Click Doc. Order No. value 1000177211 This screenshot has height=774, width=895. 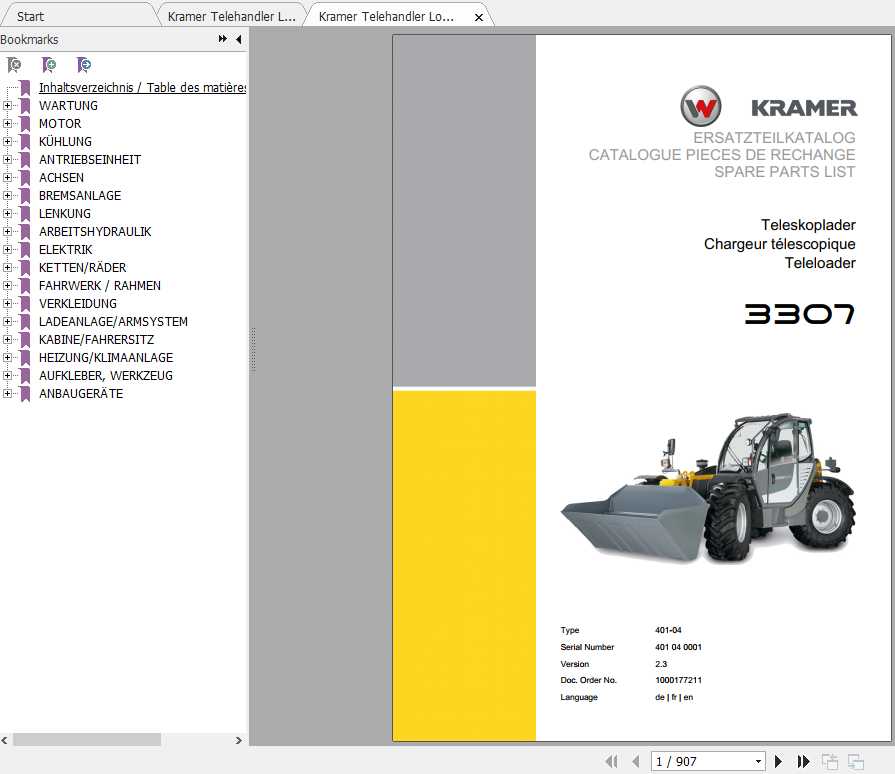click(x=678, y=680)
